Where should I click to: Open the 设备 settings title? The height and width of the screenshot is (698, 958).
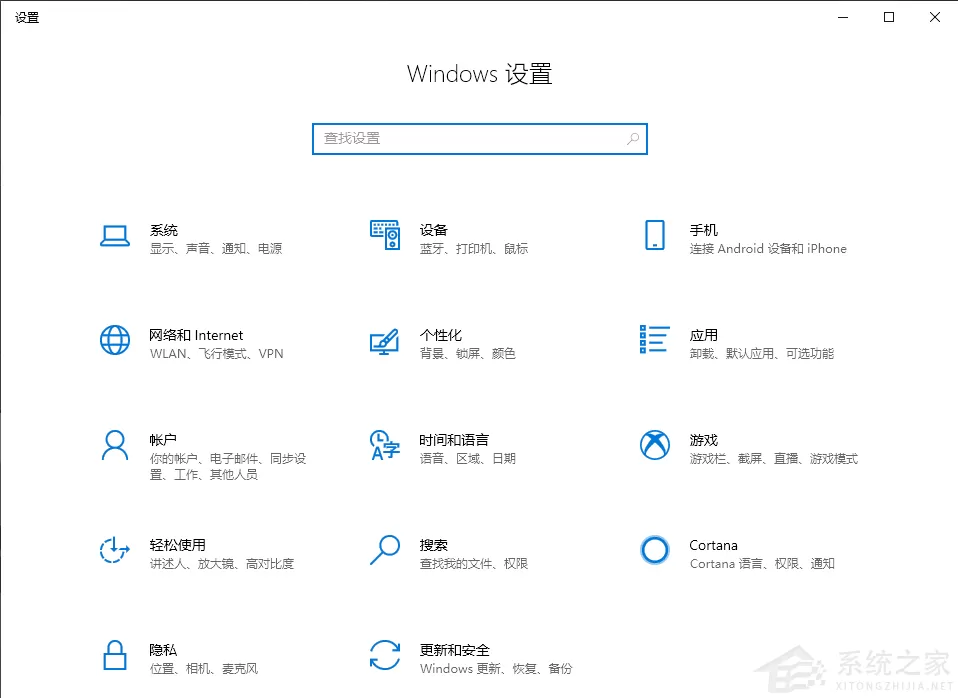coord(434,230)
